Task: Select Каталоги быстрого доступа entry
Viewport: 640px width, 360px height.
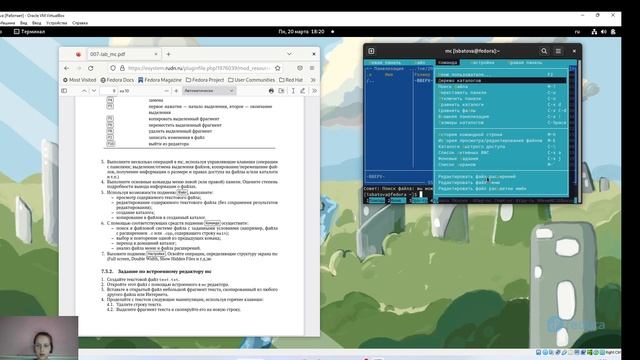Action: [x=502, y=147]
